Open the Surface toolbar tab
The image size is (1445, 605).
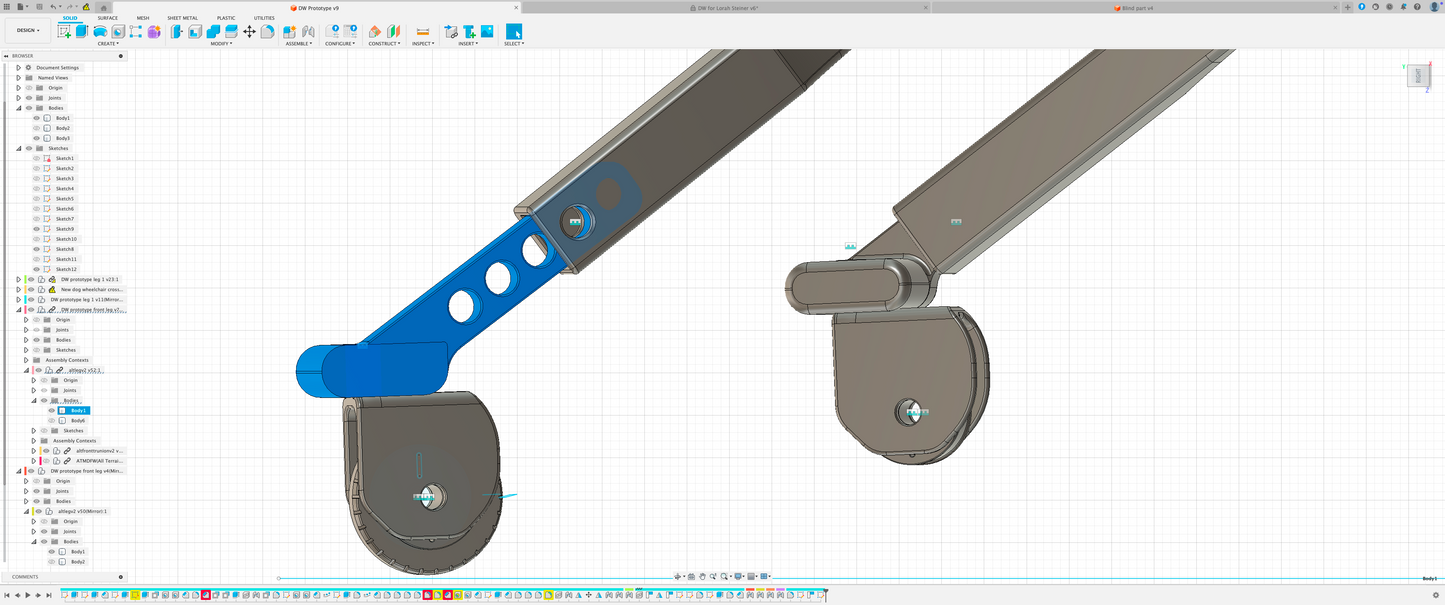[107, 18]
